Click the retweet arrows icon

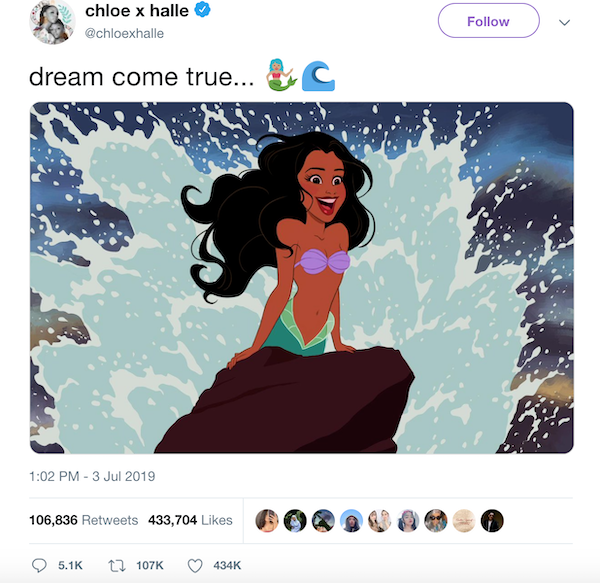click(116, 565)
